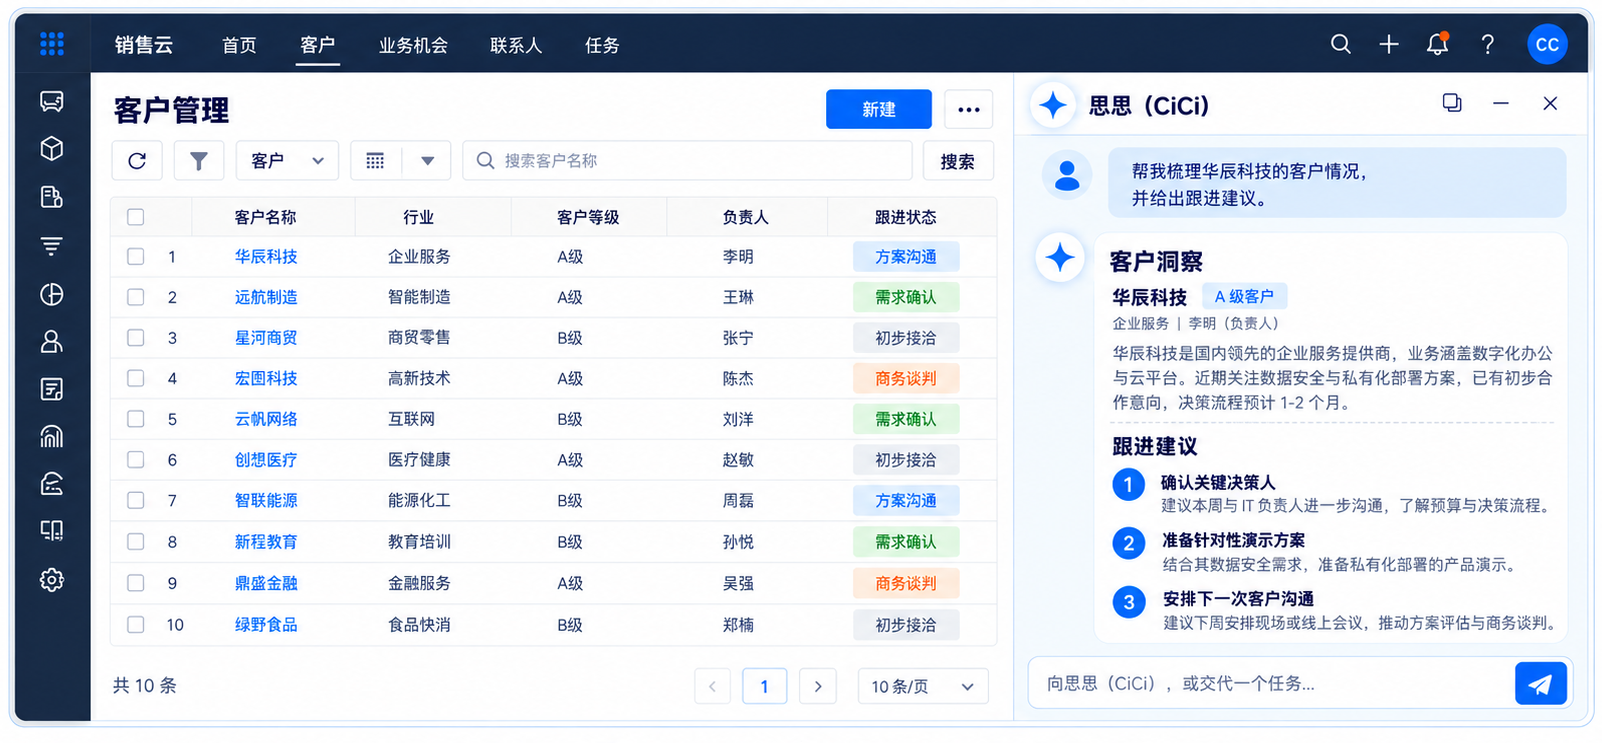
Task: Click the CiCi sparkle logo in header
Action: coord(1053,105)
